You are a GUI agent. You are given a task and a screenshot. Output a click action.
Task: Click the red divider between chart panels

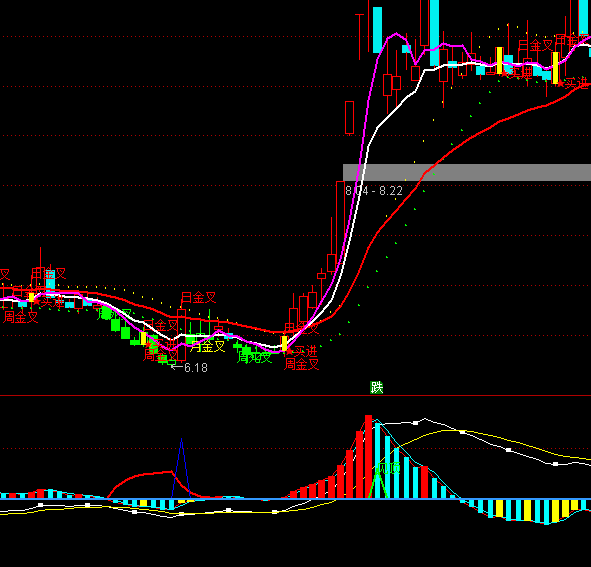pos(296,395)
